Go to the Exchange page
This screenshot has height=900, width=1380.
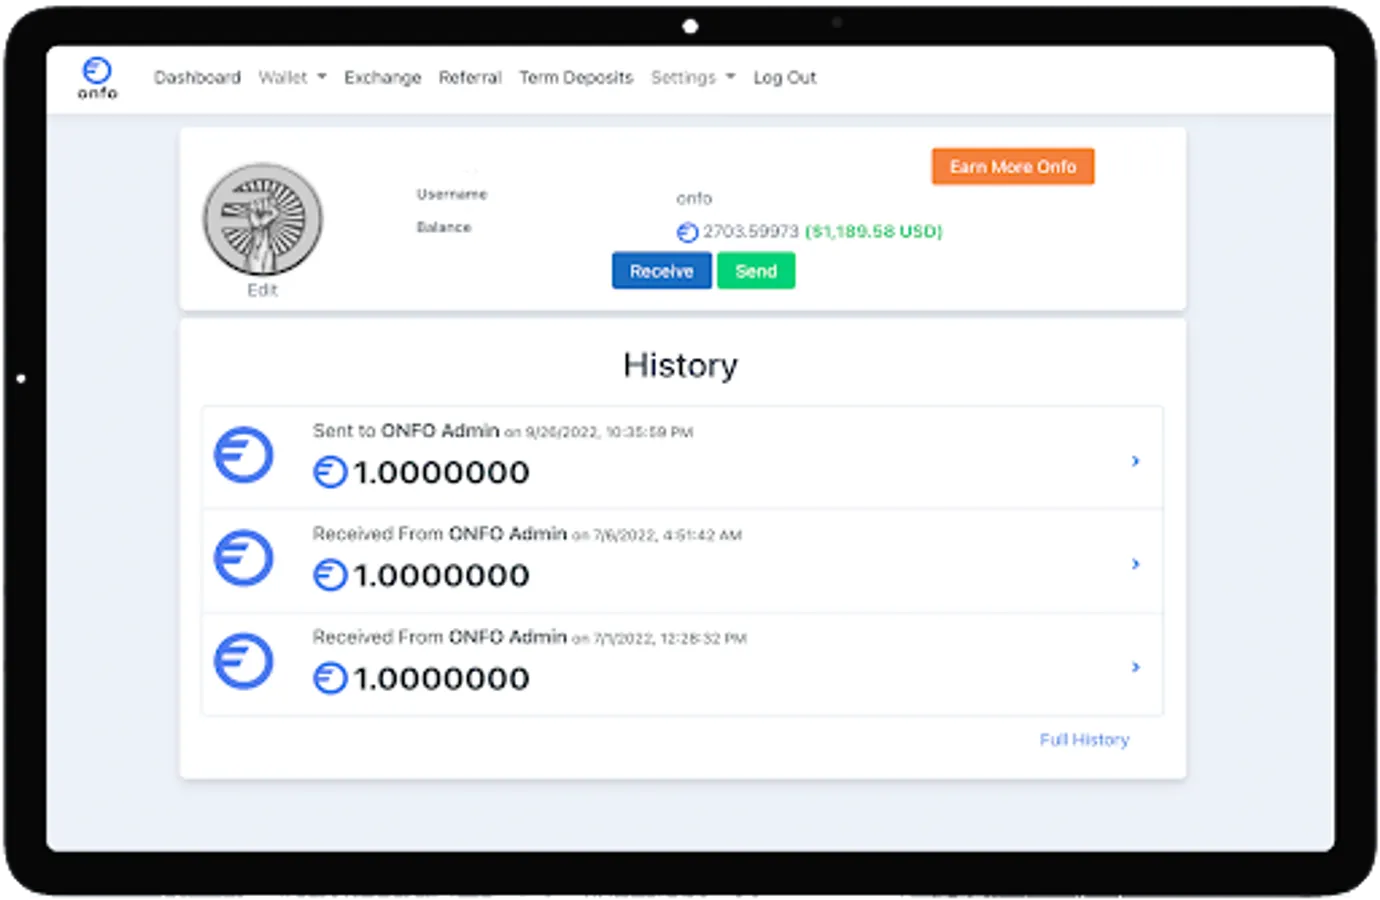(x=382, y=78)
